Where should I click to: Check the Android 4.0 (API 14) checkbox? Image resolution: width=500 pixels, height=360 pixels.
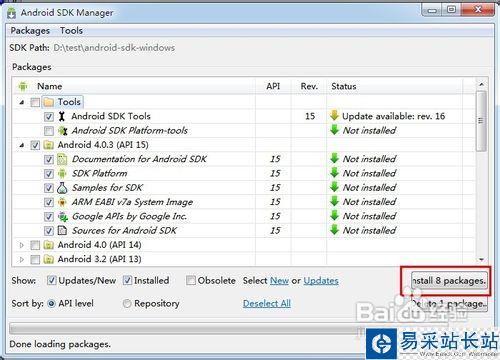click(35, 246)
